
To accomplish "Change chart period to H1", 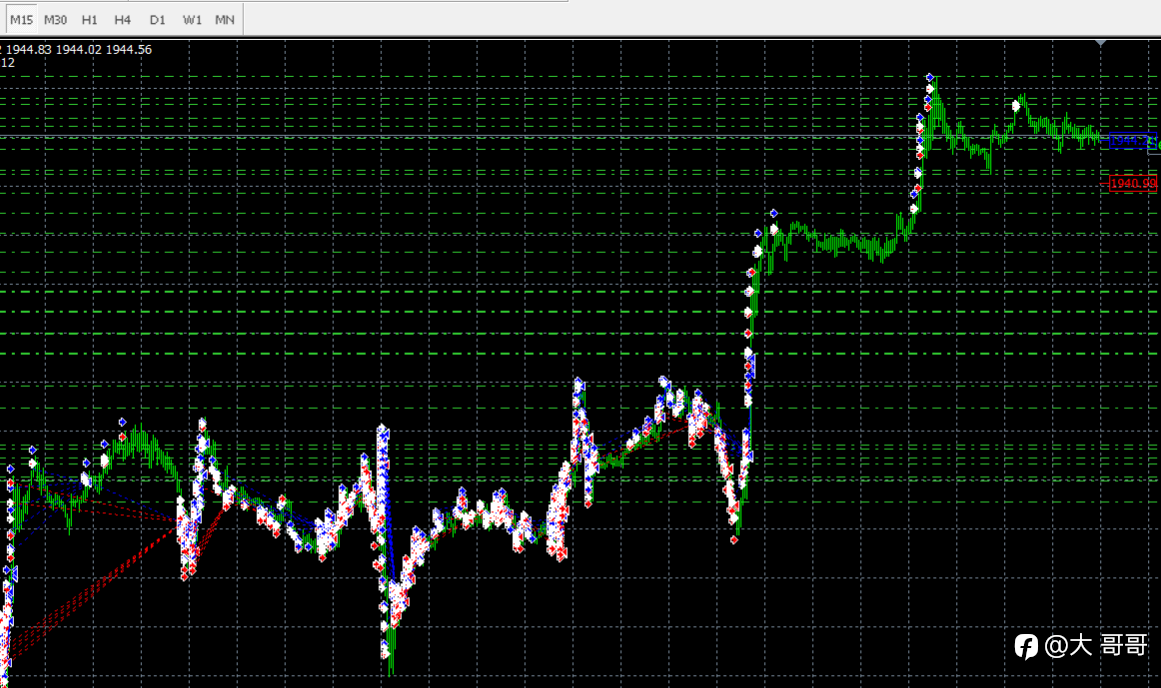I will click(x=90, y=20).
